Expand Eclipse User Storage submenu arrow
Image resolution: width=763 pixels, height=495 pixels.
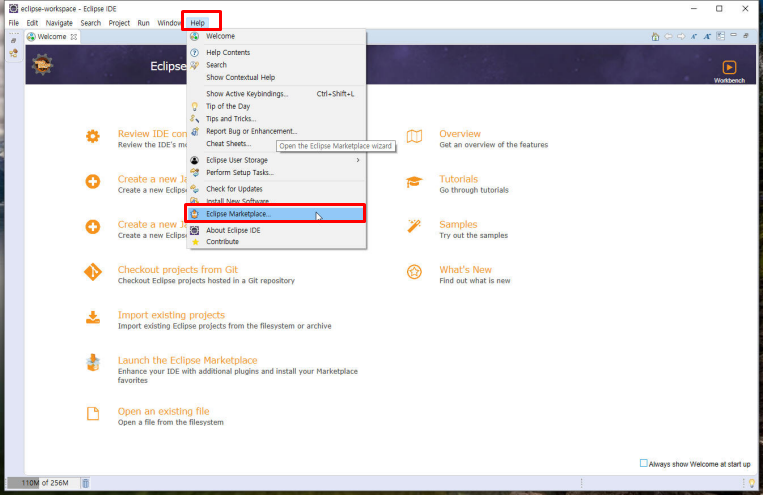click(358, 160)
